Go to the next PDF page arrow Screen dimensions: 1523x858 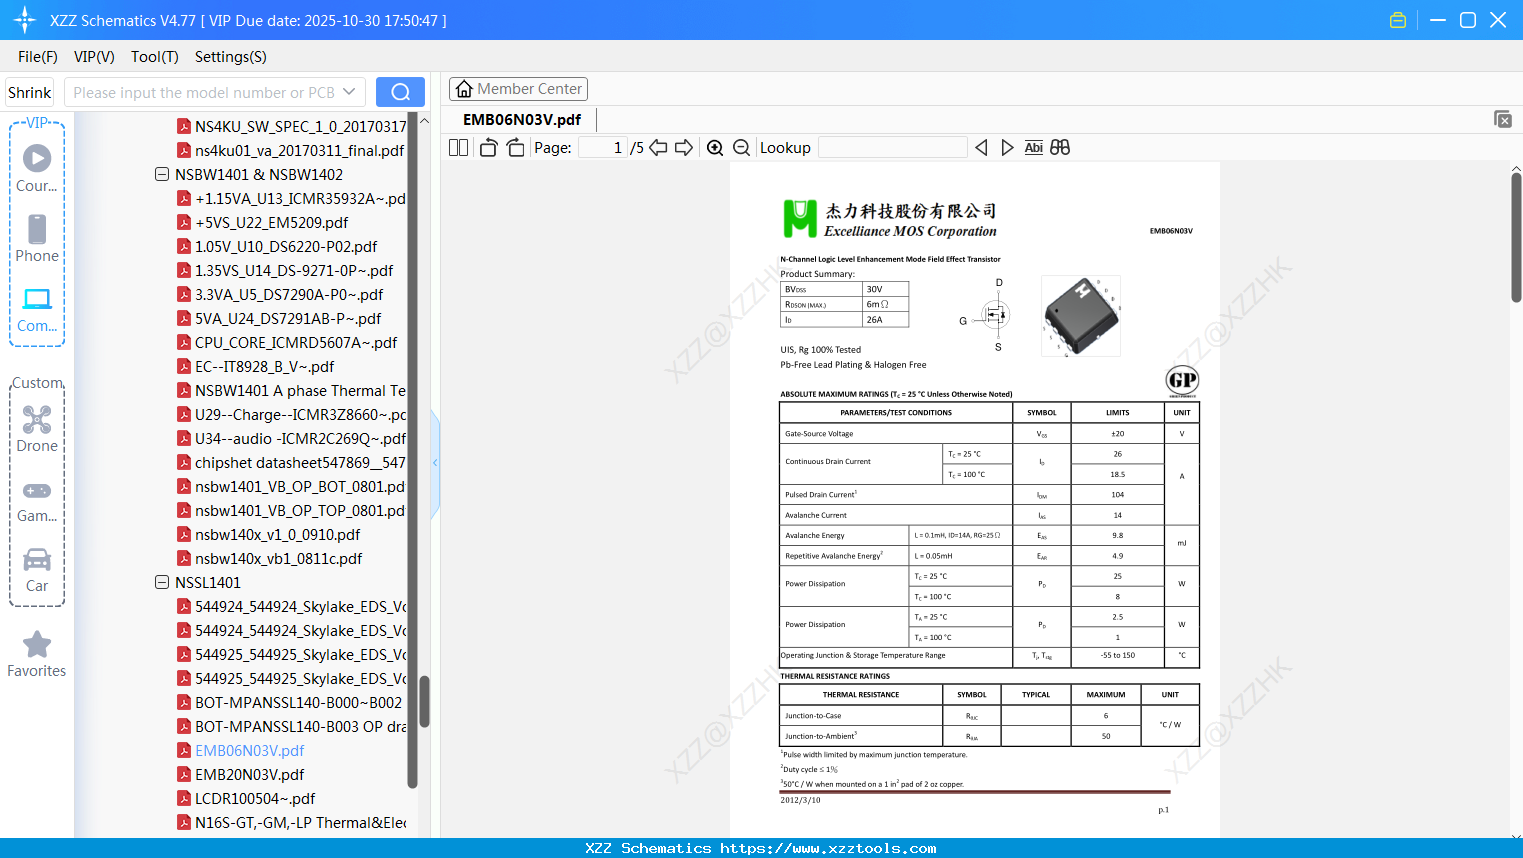click(x=684, y=148)
